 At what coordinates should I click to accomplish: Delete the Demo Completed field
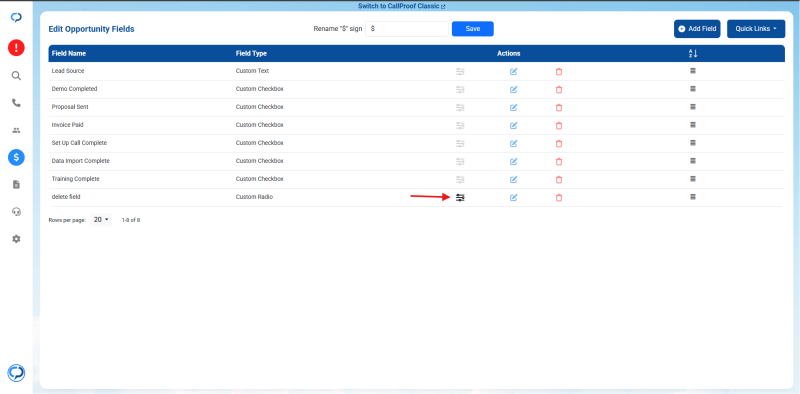(x=559, y=89)
